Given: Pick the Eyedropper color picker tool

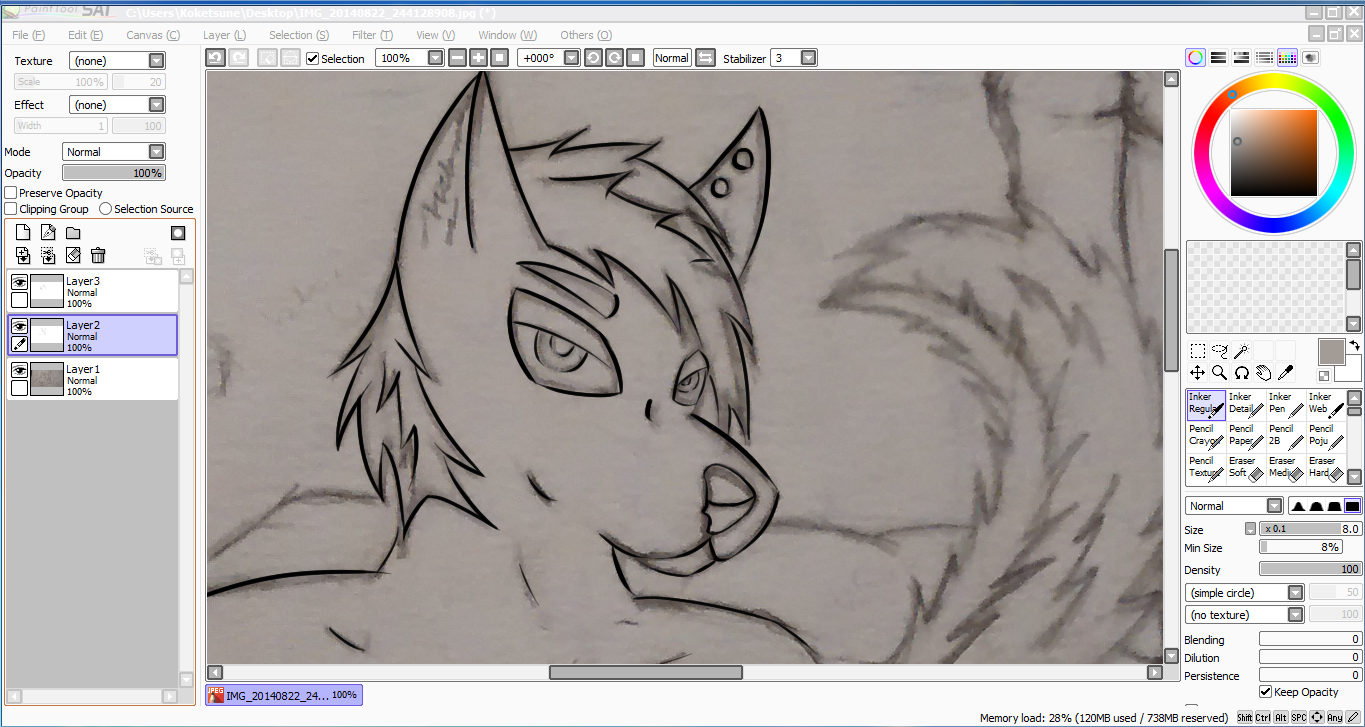Looking at the screenshot, I should 1286,372.
